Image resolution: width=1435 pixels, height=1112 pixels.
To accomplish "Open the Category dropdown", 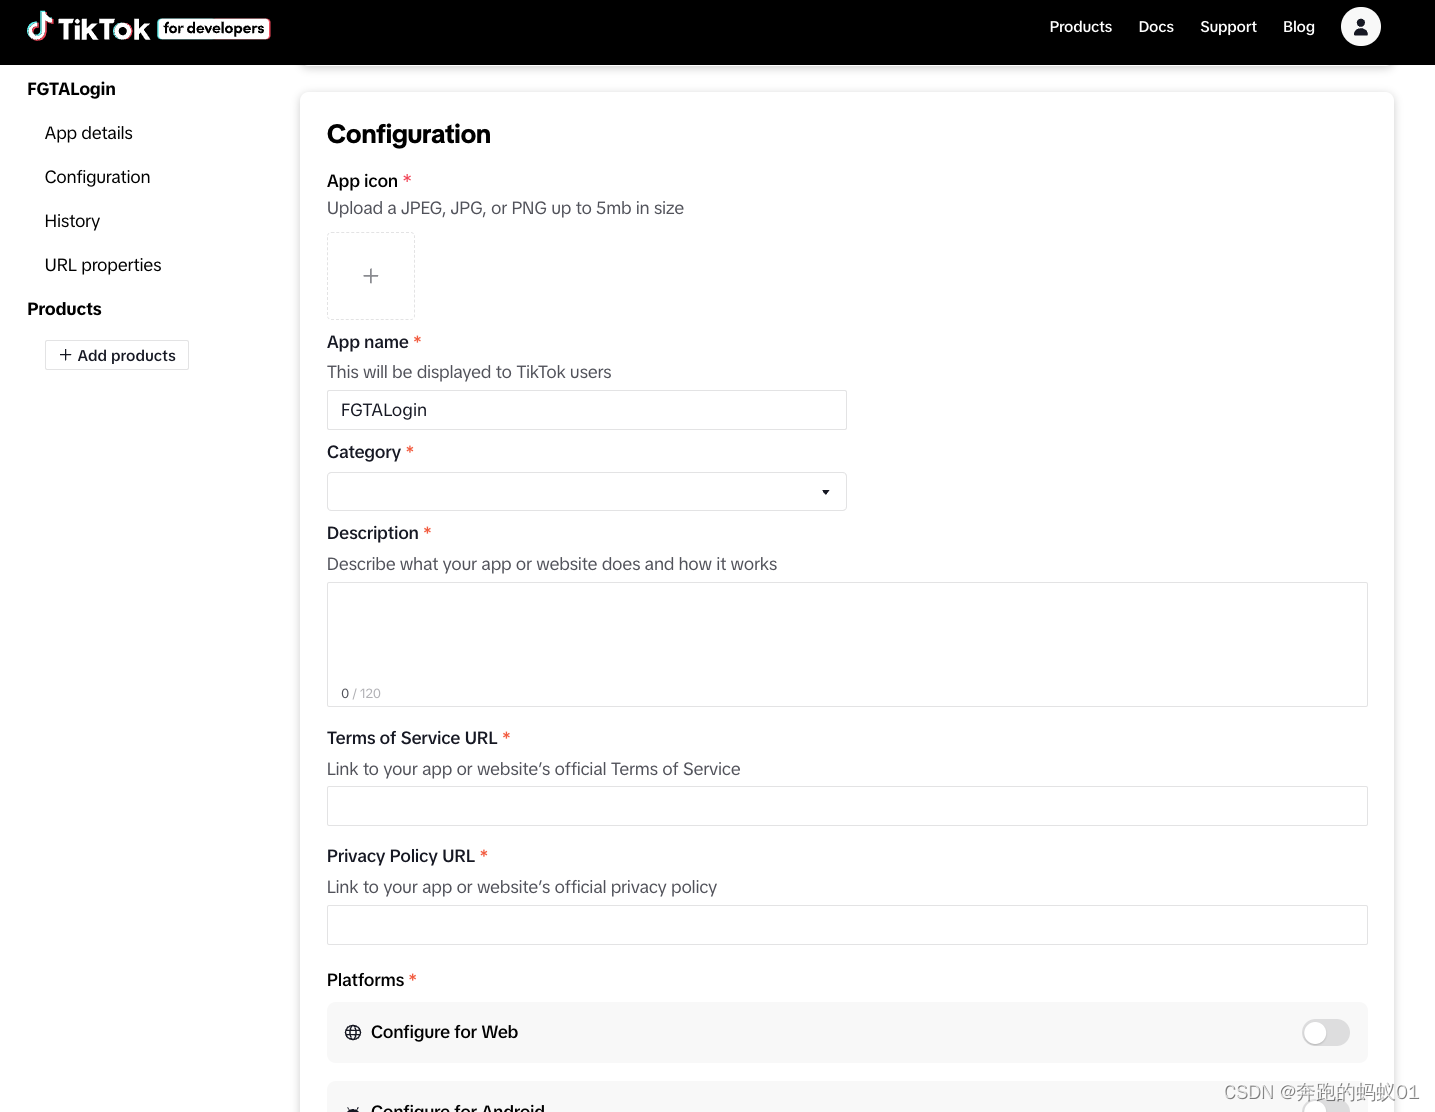I will [x=587, y=492].
